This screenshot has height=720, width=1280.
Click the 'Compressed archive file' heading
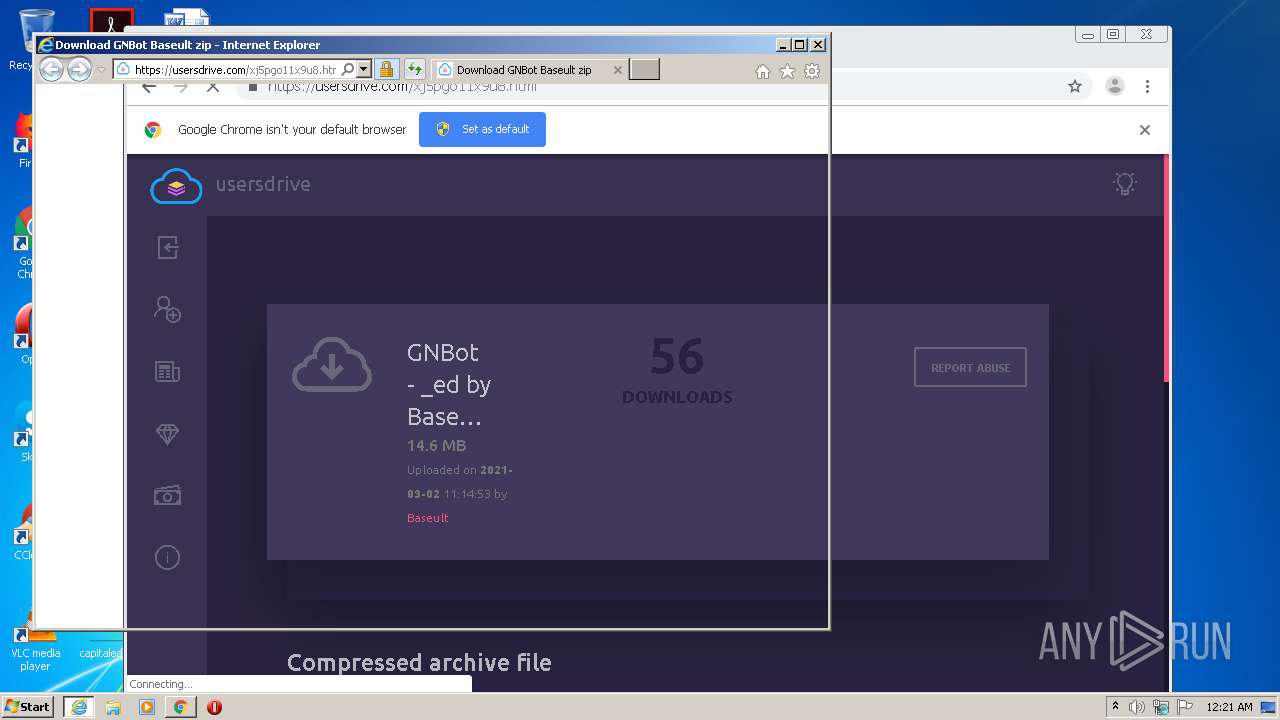pos(419,663)
